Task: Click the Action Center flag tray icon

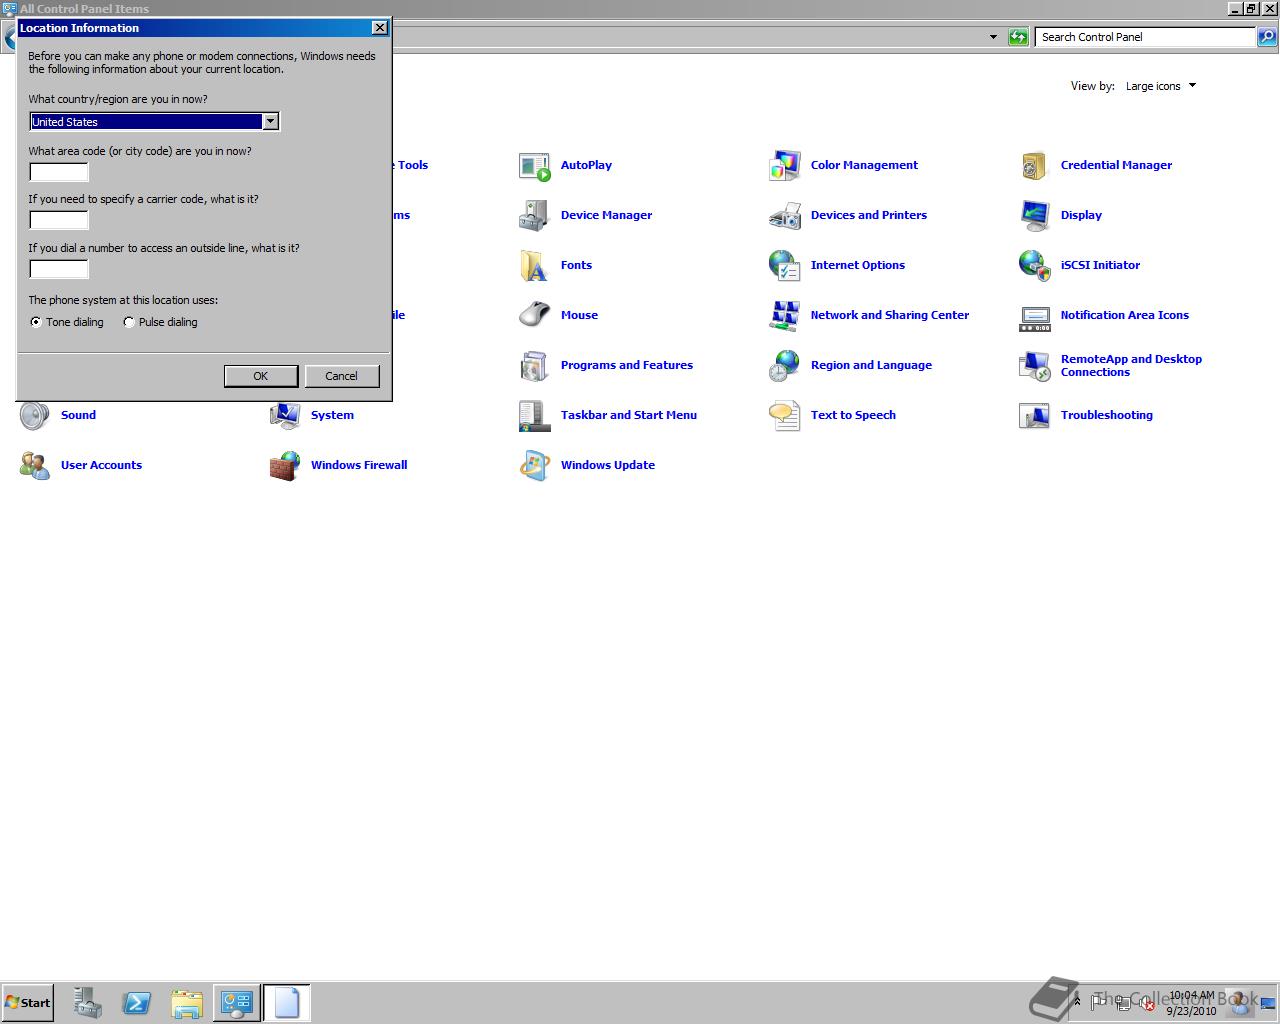Action: click(x=1100, y=1002)
